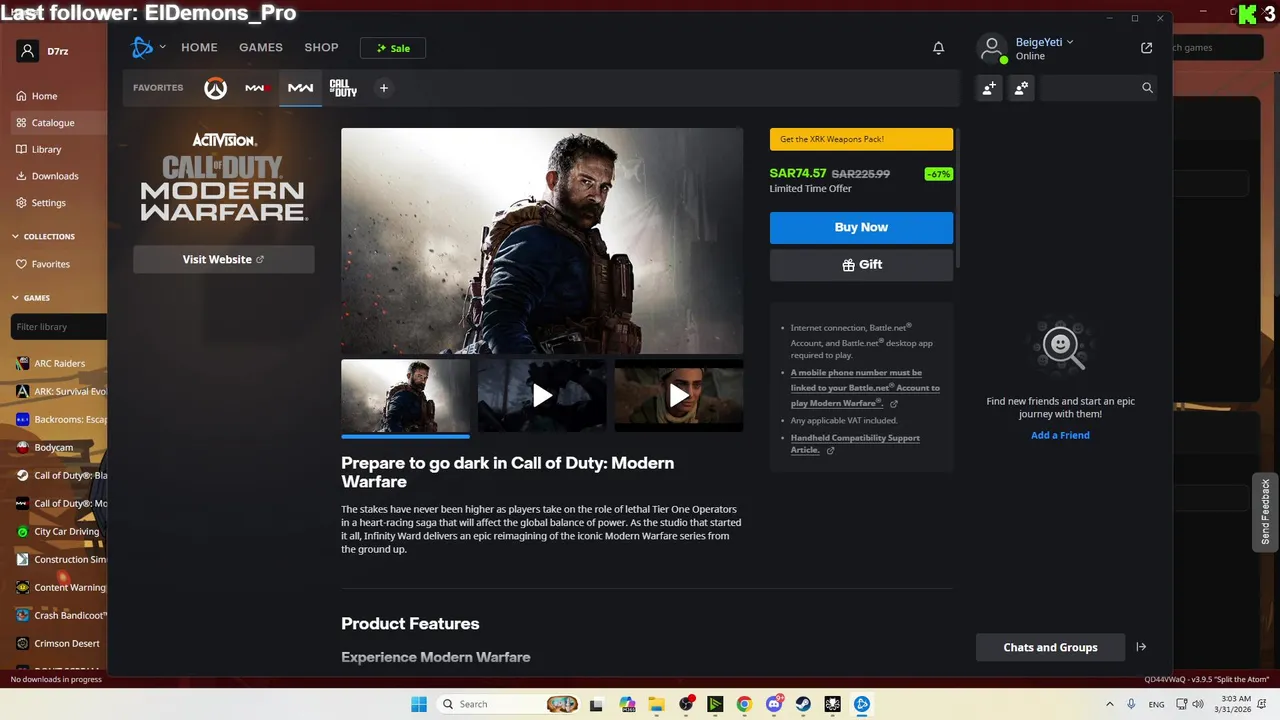The width and height of the screenshot is (1280, 720).
Task: Select the MW icon with red dot
Action: [x=257, y=88]
